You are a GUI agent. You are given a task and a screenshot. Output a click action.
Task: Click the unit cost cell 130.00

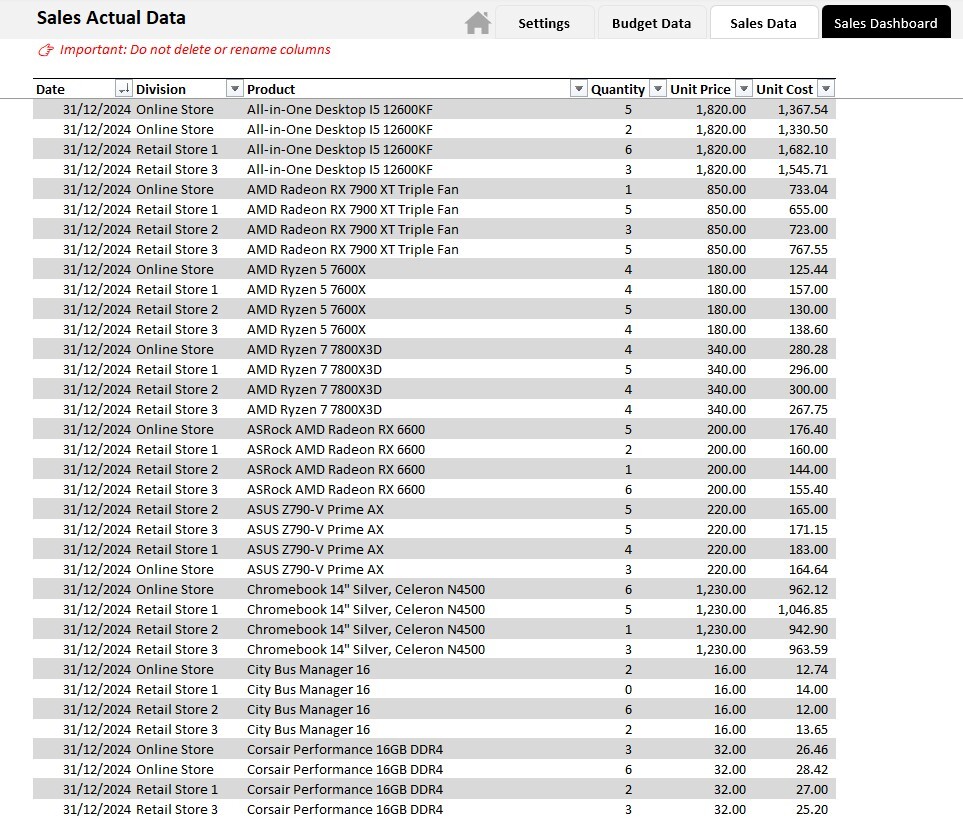pos(808,310)
